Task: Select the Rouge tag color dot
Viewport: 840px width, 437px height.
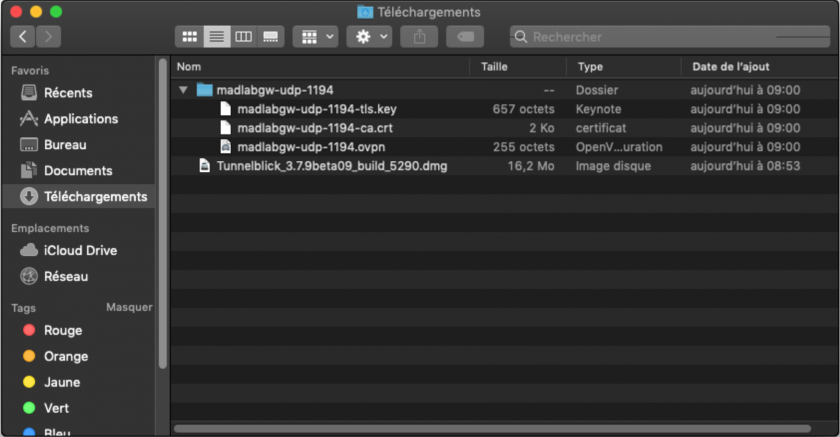Action: 29,330
